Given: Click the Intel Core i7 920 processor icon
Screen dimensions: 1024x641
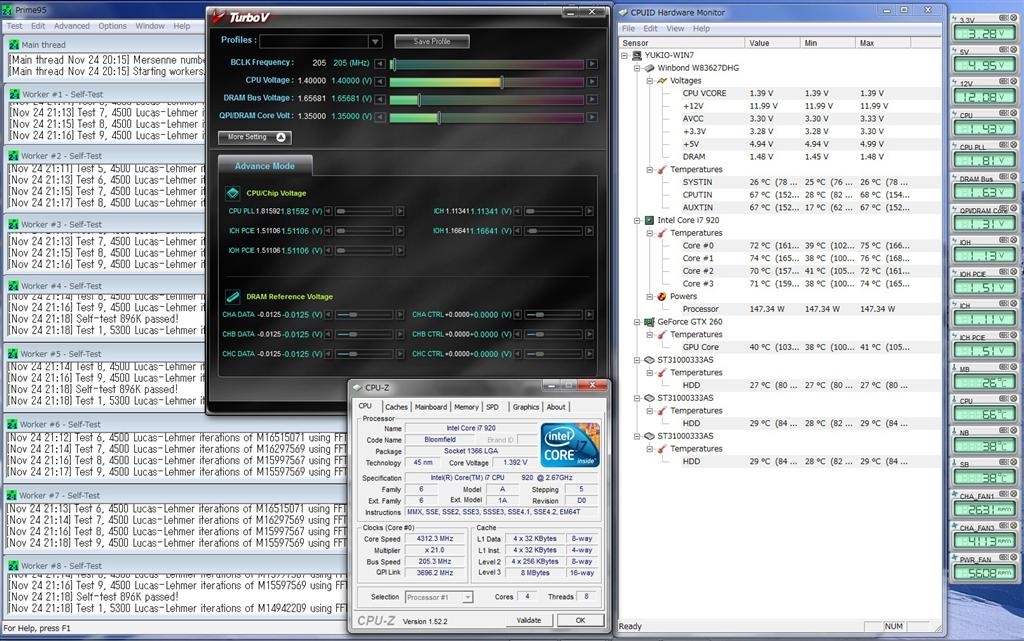Looking at the screenshot, I should tap(650, 221).
